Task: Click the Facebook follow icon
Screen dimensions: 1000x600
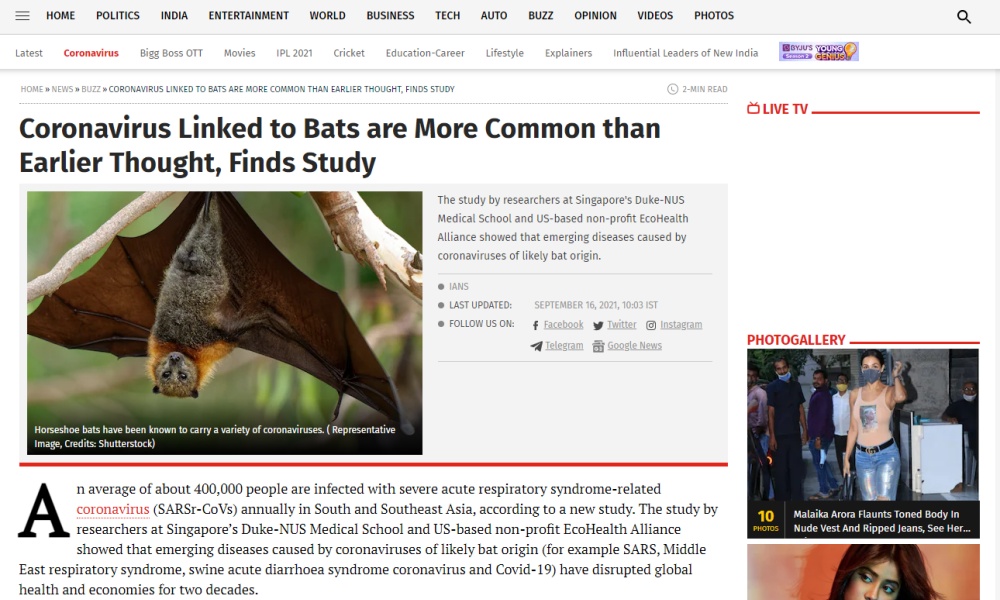Action: coord(536,325)
